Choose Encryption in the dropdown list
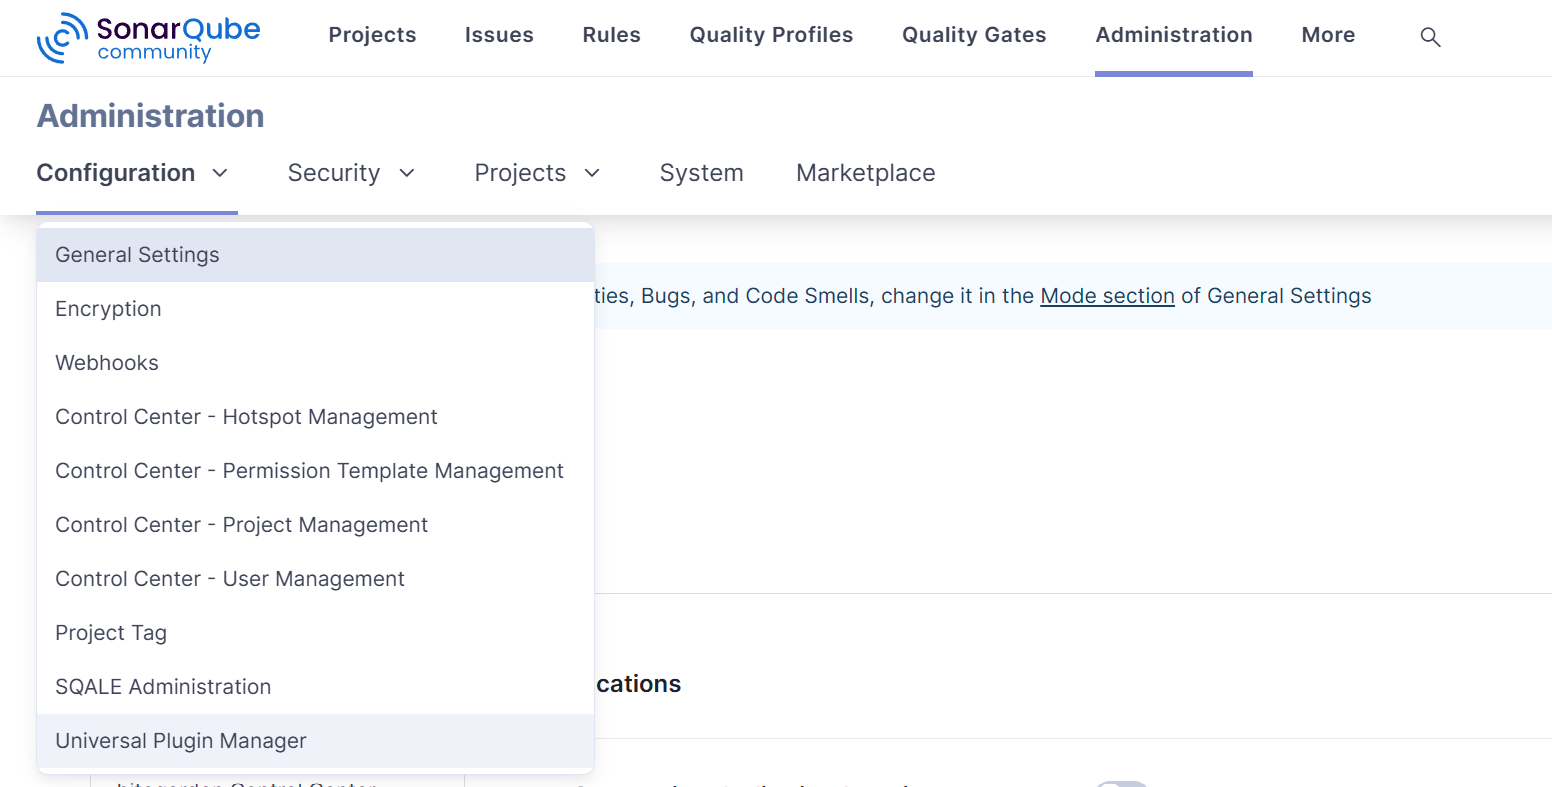 [108, 309]
